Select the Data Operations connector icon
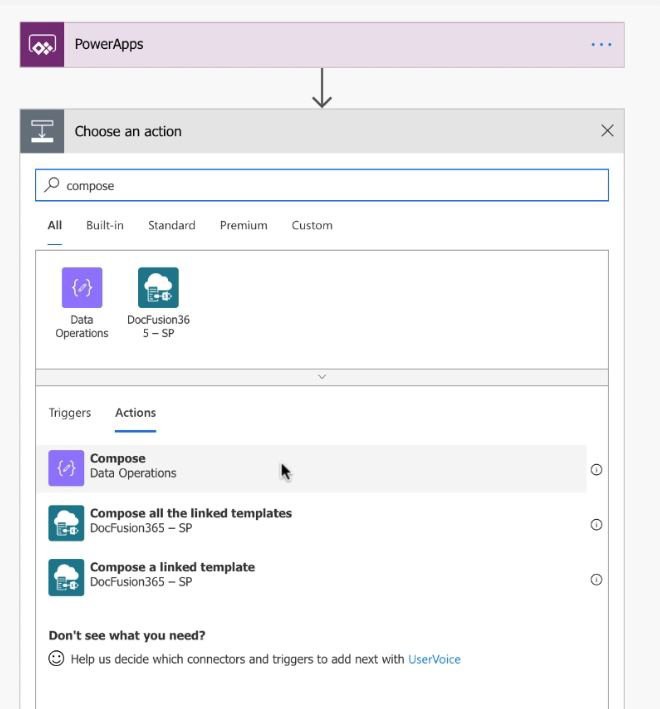Viewport: 660px width, 709px height. (82, 288)
